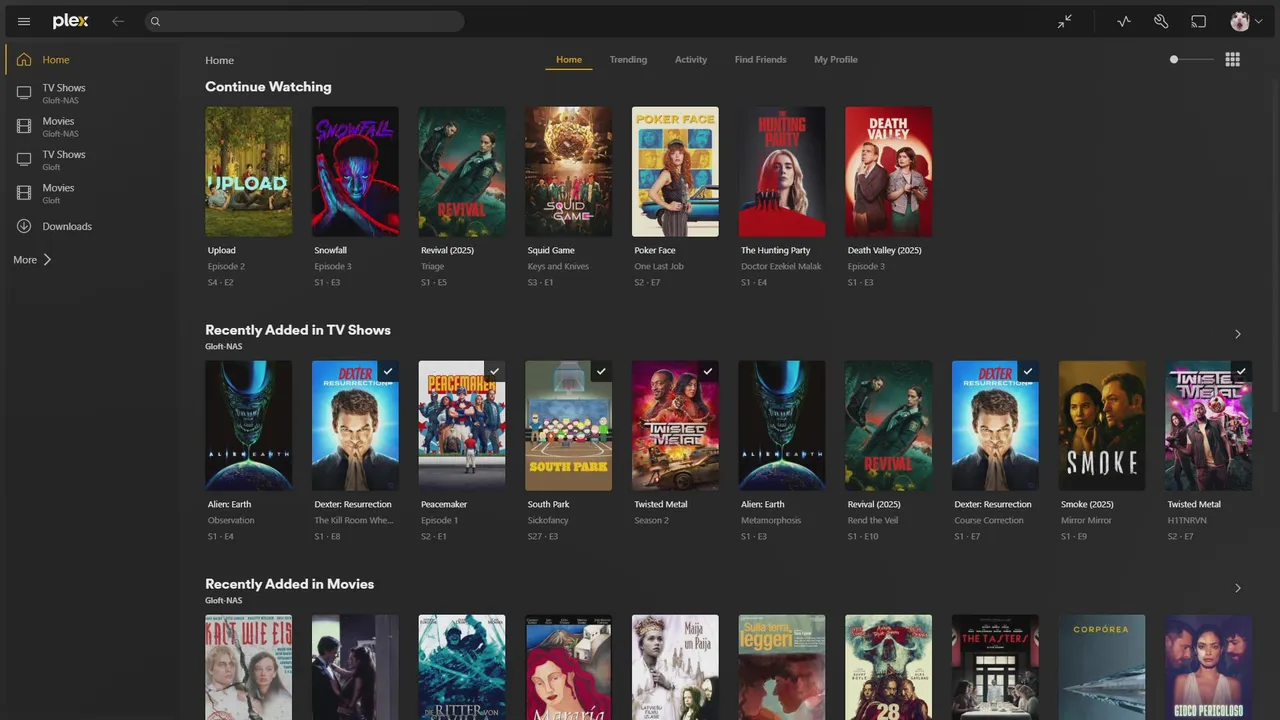
Task: Open The Hunting Party poster
Action: coord(782,172)
